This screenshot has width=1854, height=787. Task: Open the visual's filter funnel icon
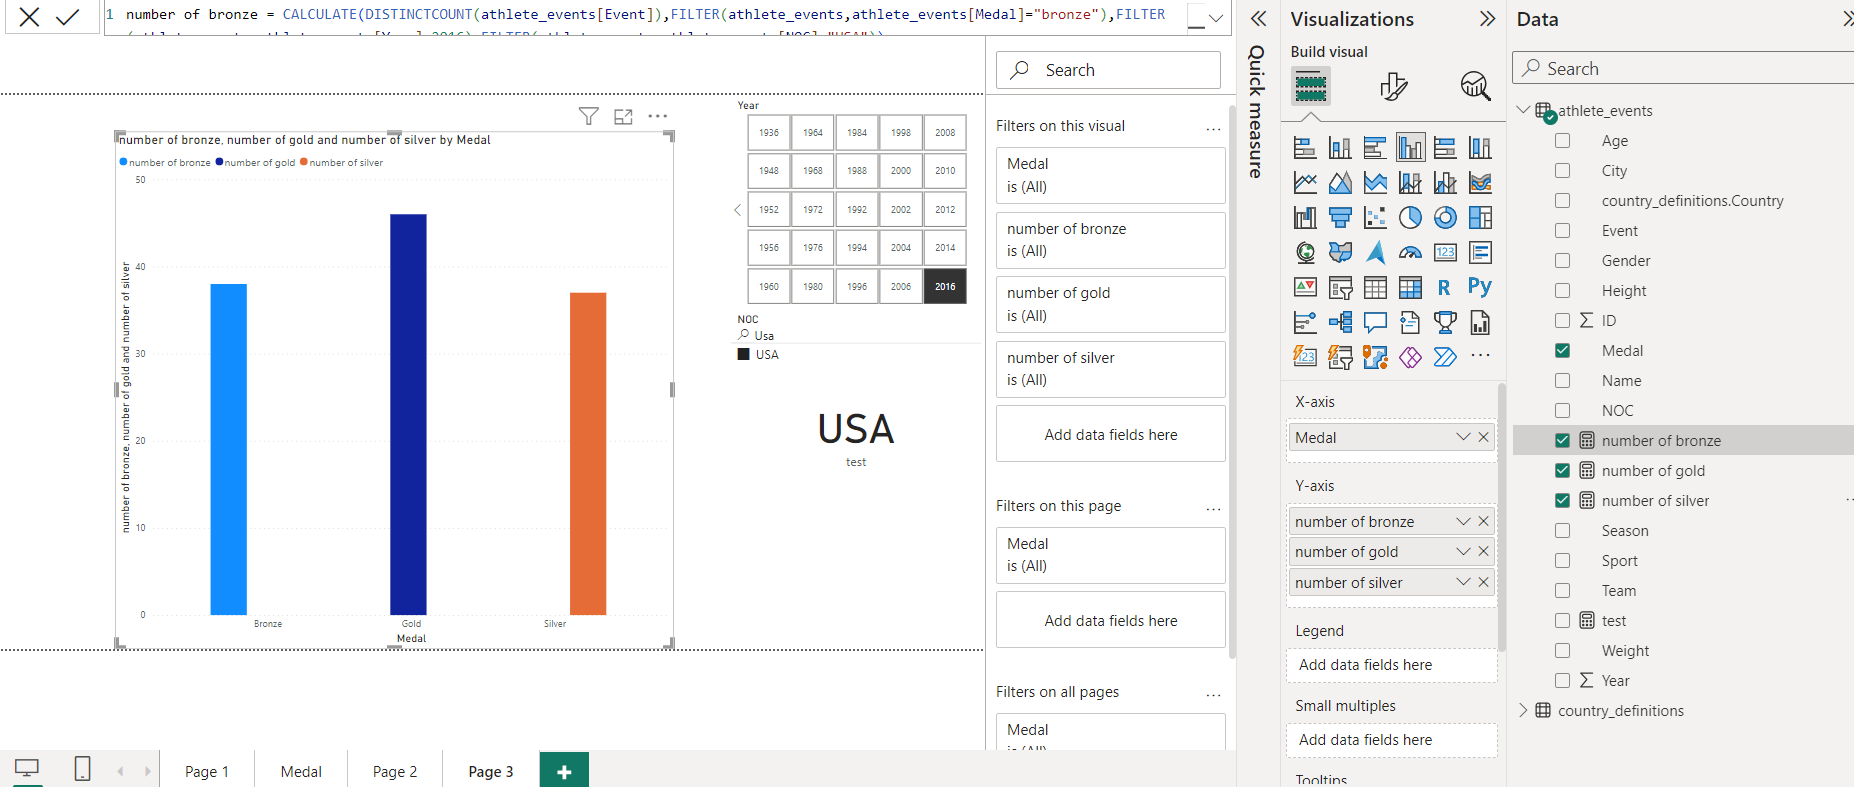tap(589, 116)
